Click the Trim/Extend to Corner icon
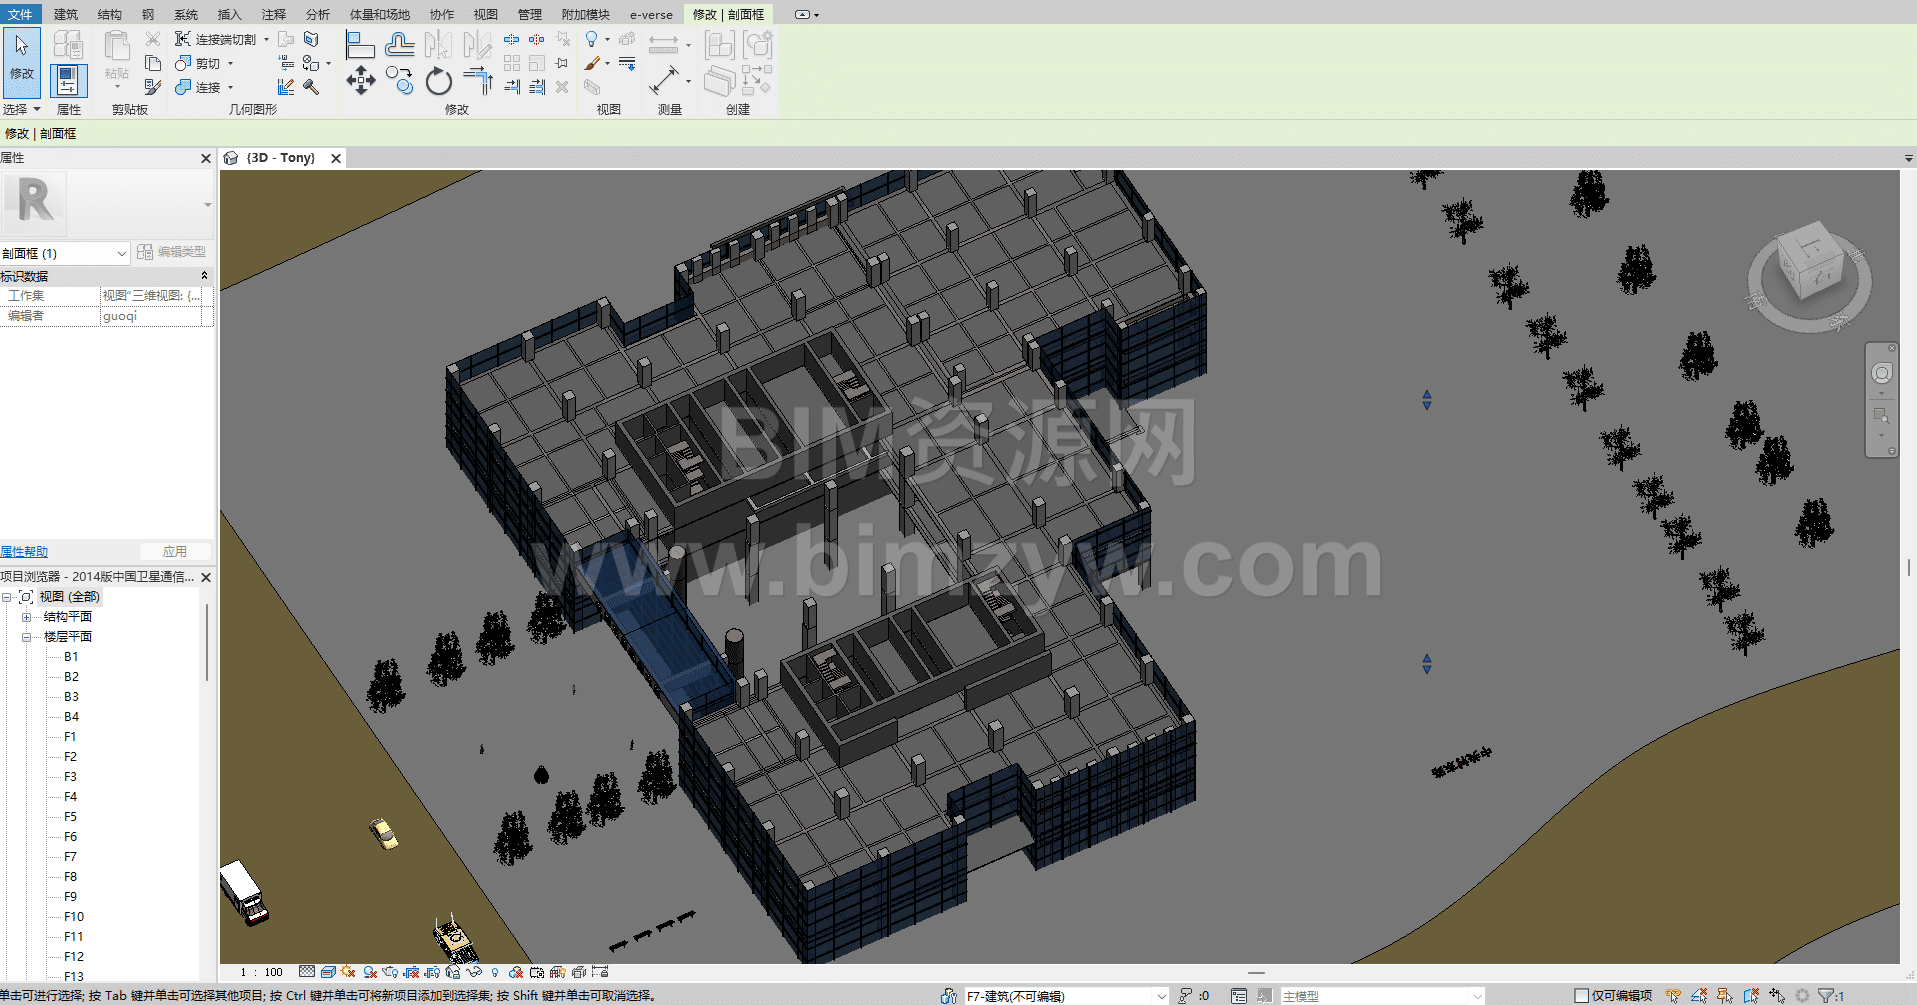 478,81
